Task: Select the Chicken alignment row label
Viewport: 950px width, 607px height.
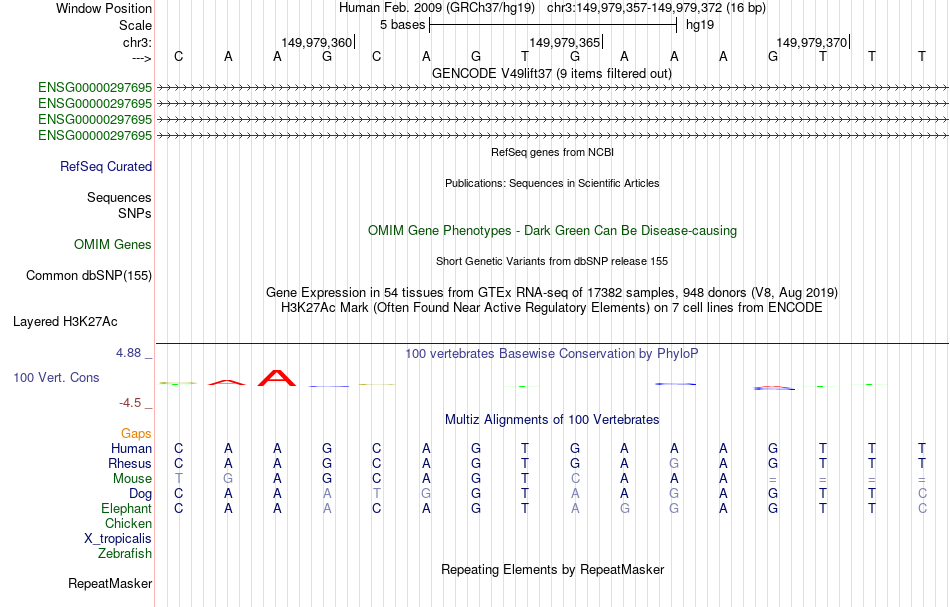Action: coord(128,523)
